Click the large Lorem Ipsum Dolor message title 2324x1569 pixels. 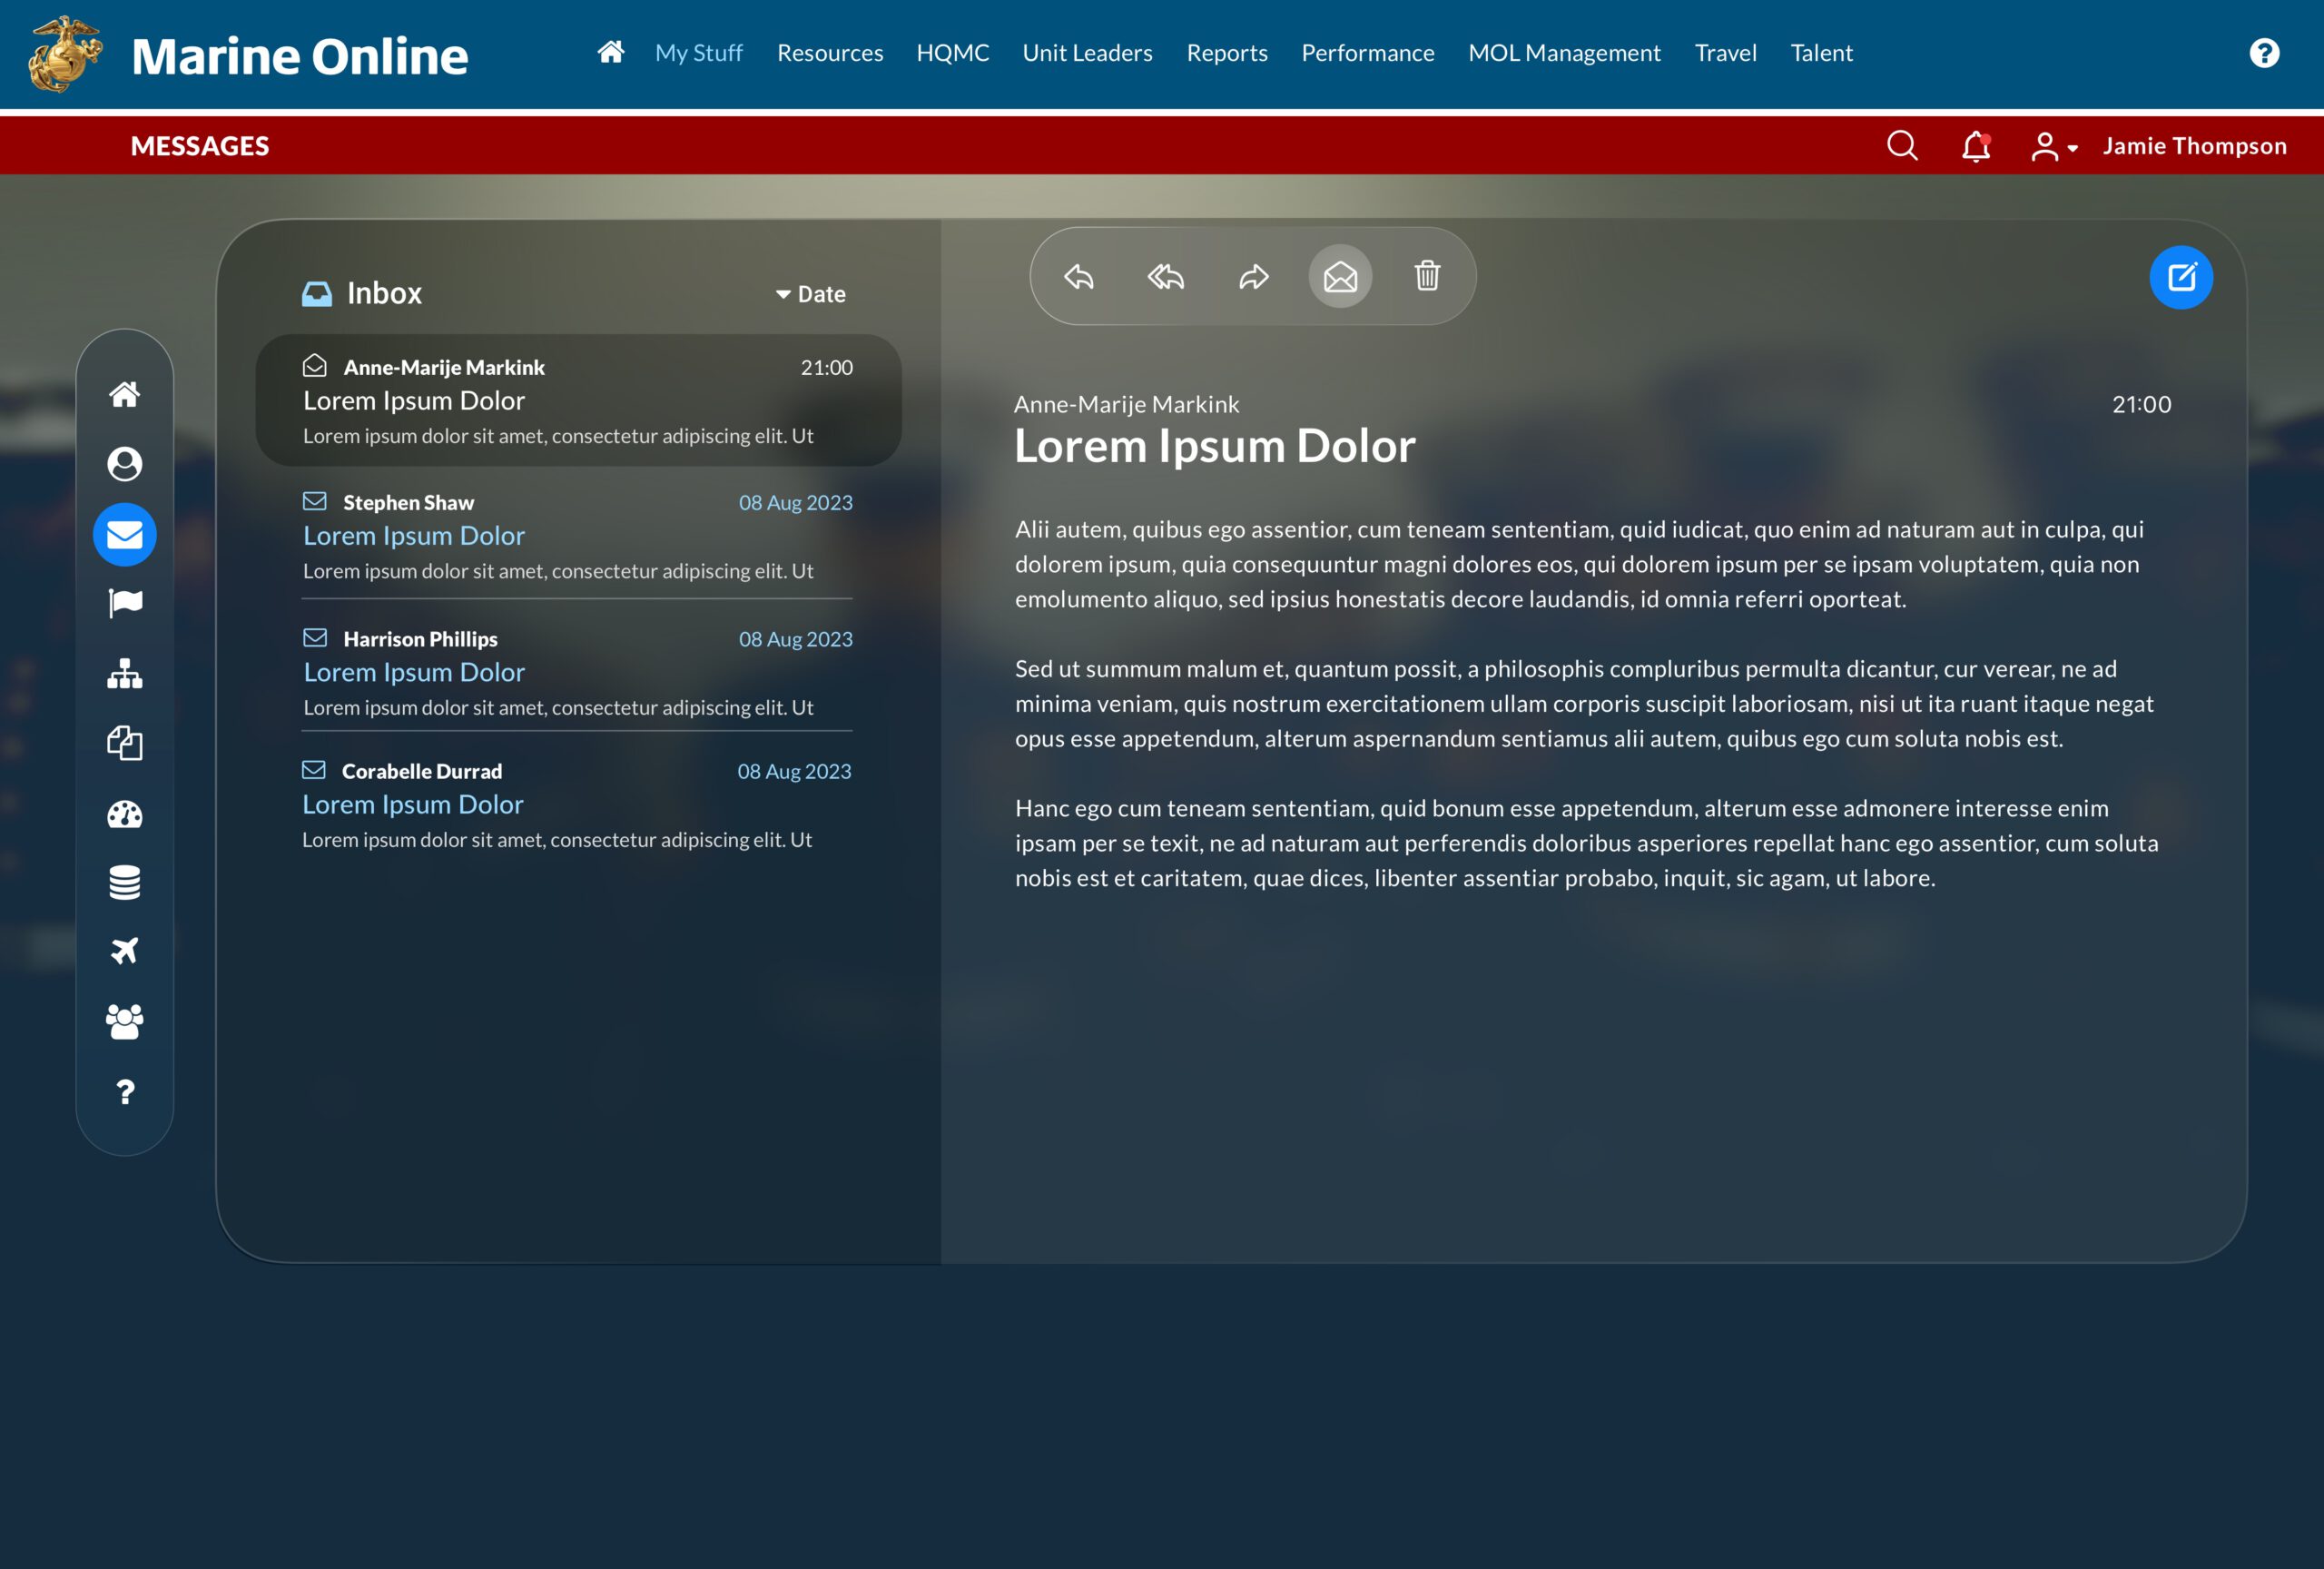[1215, 446]
